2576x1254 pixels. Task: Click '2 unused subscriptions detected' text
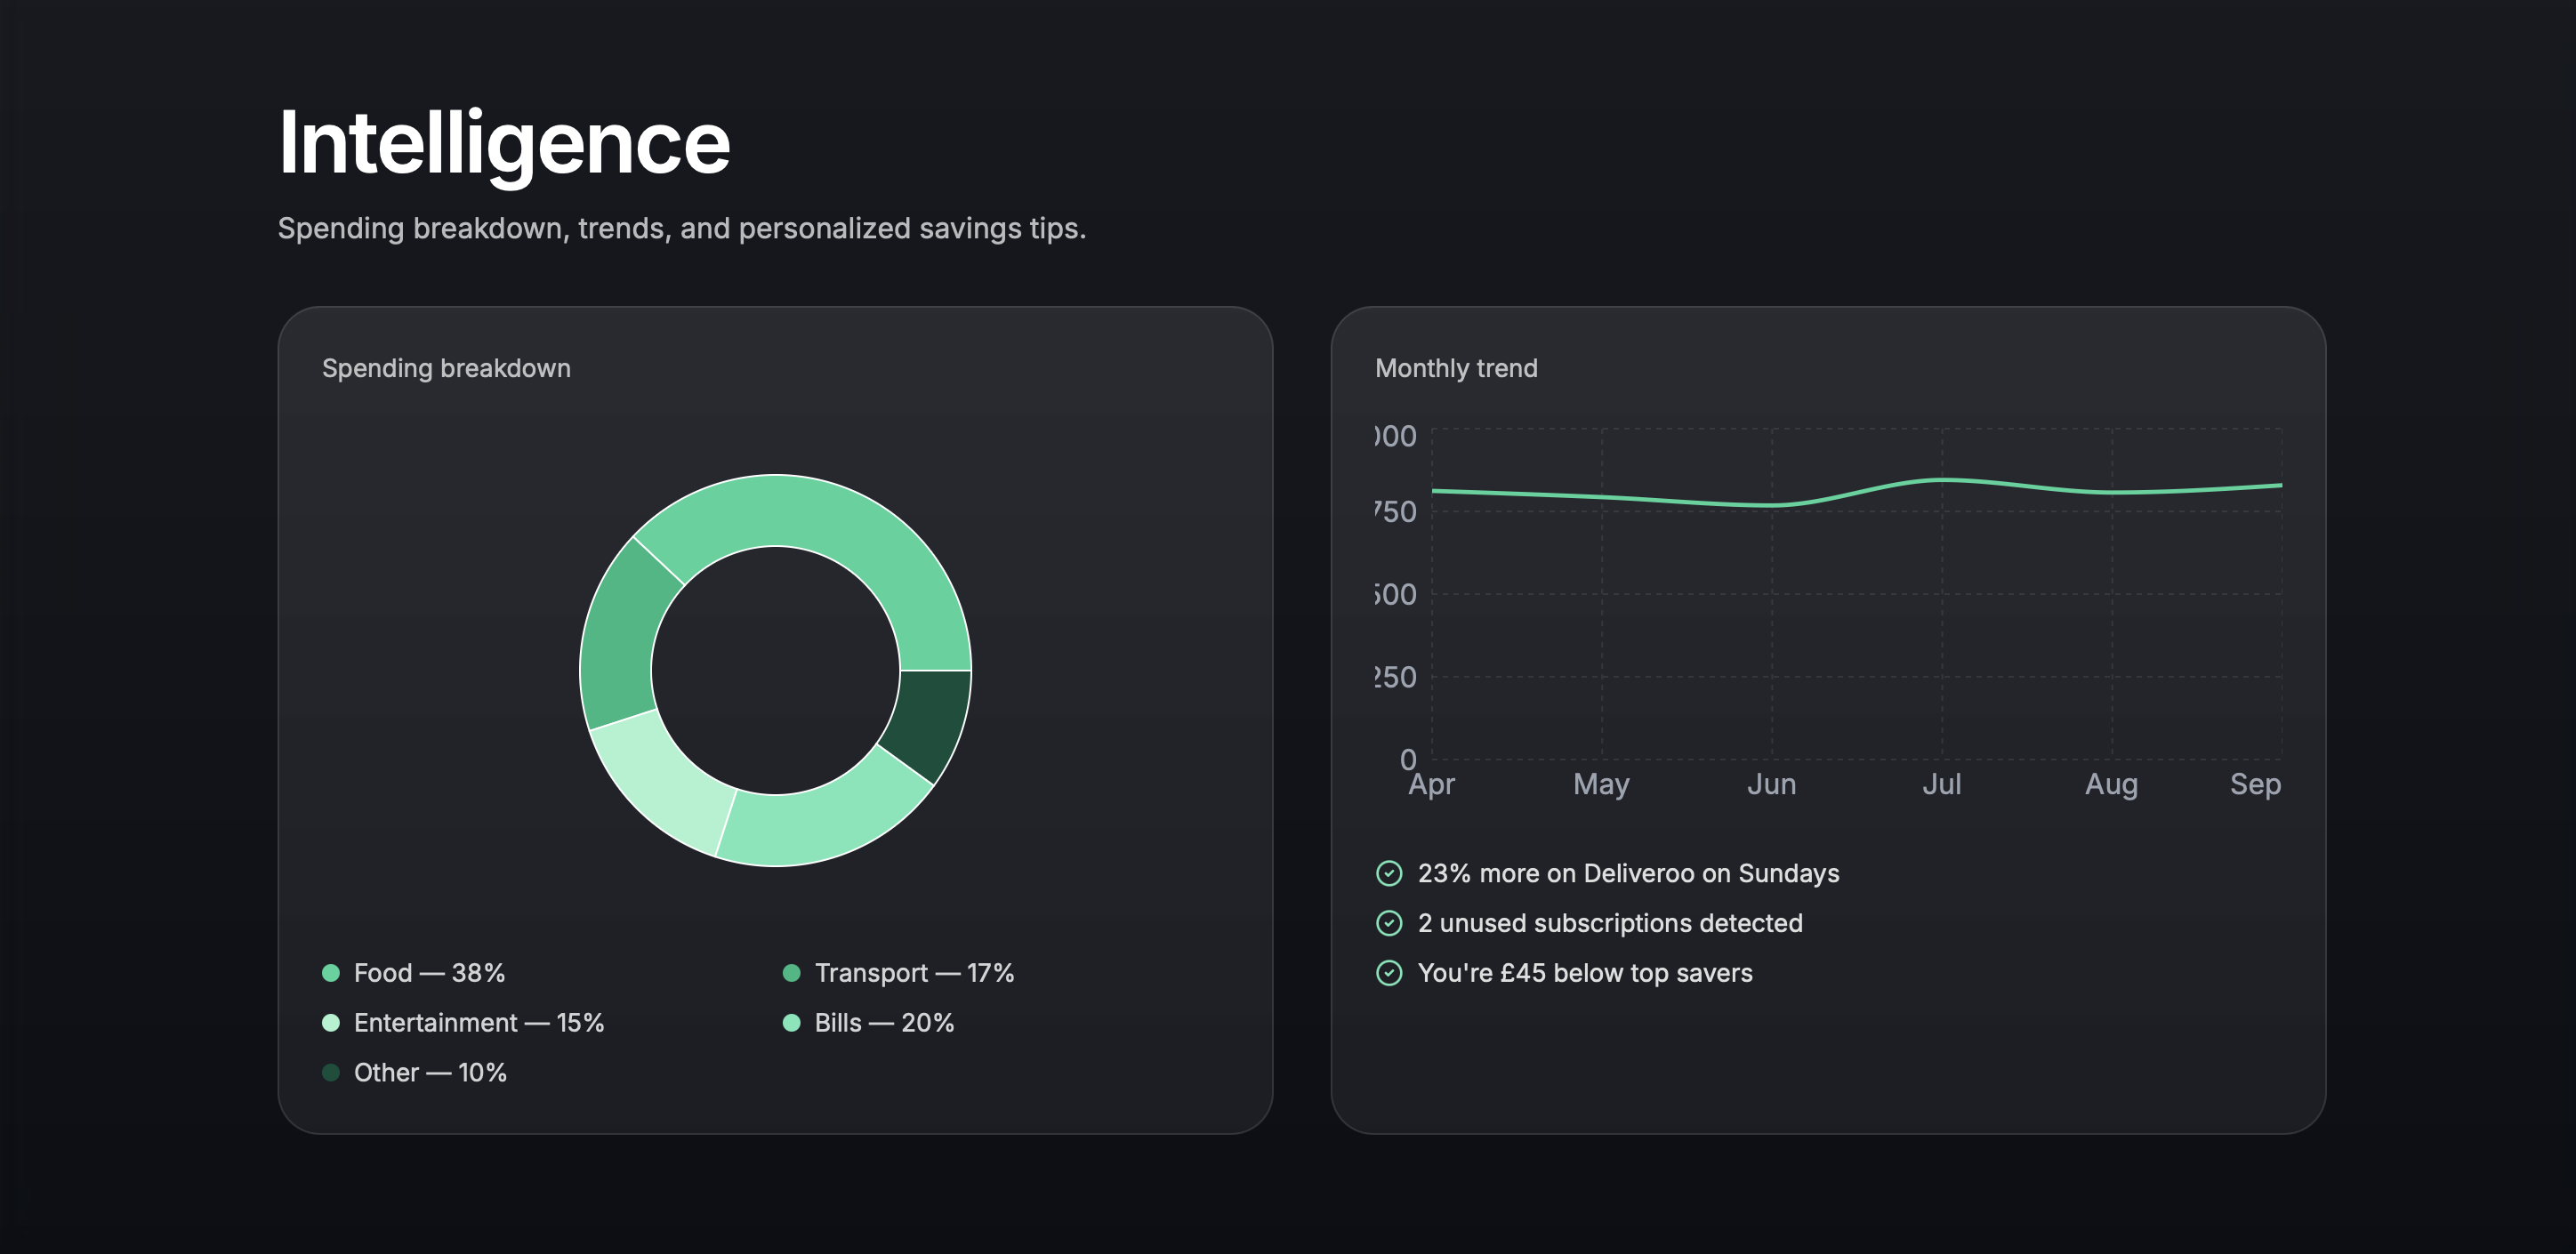coord(1610,923)
